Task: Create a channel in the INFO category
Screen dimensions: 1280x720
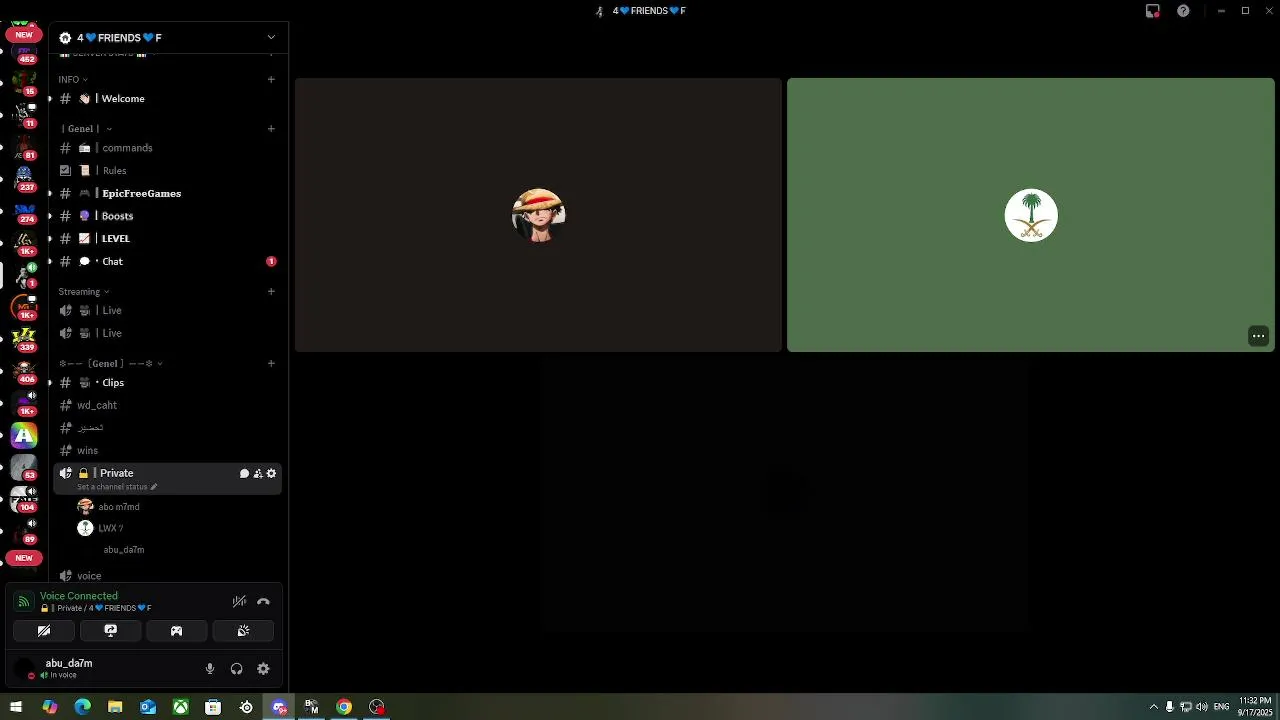Action: 271,80
